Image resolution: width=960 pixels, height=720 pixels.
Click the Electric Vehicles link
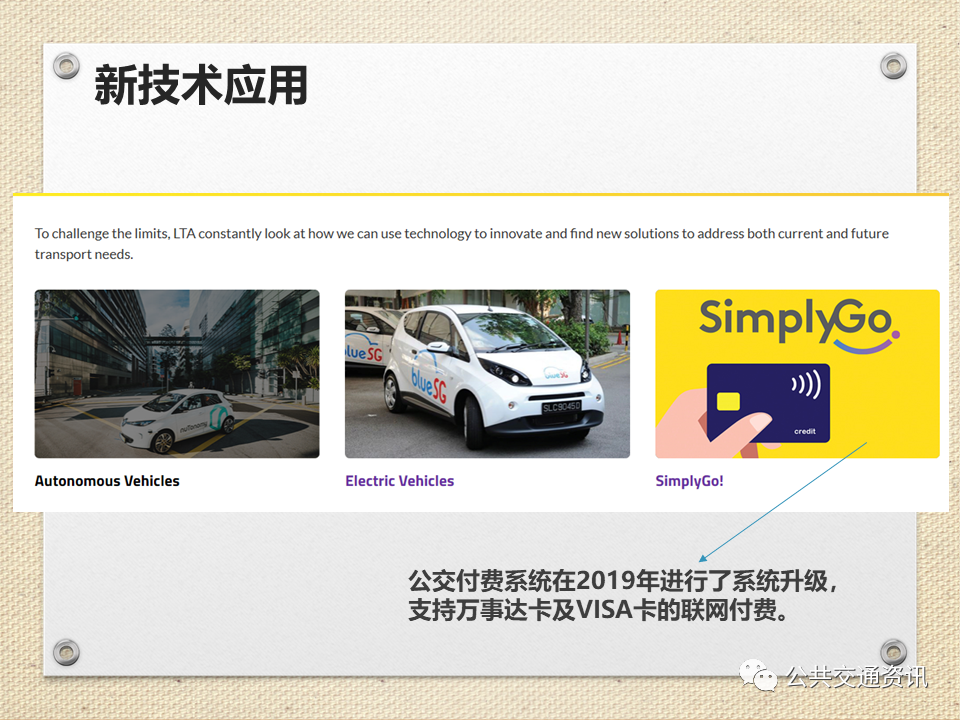pos(400,481)
